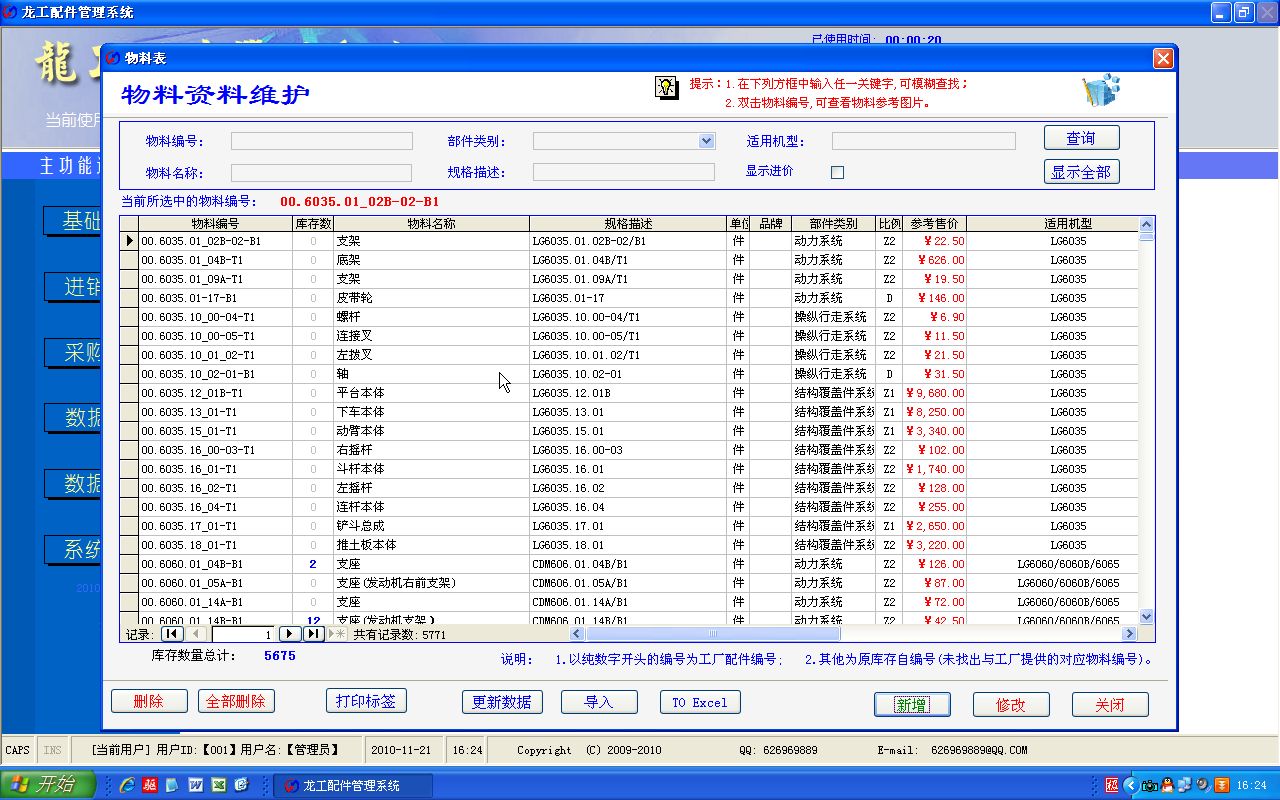Select the 推土板本体 name cell
This screenshot has height=800, width=1280.
(x=431, y=545)
